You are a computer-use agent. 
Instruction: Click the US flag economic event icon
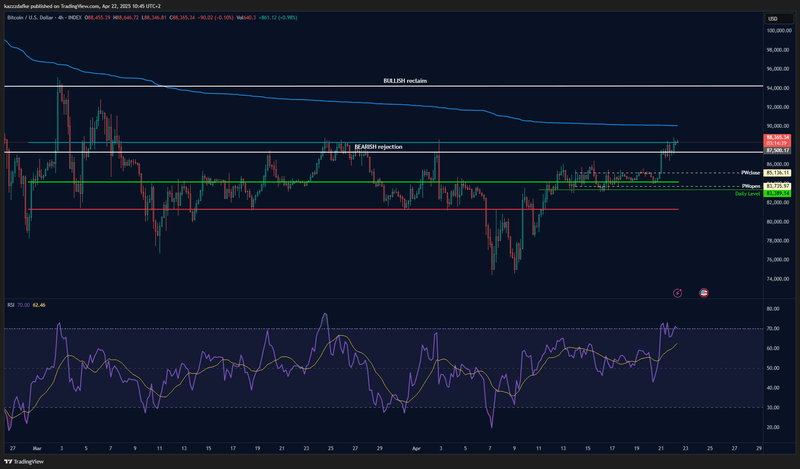pyautogui.click(x=704, y=293)
